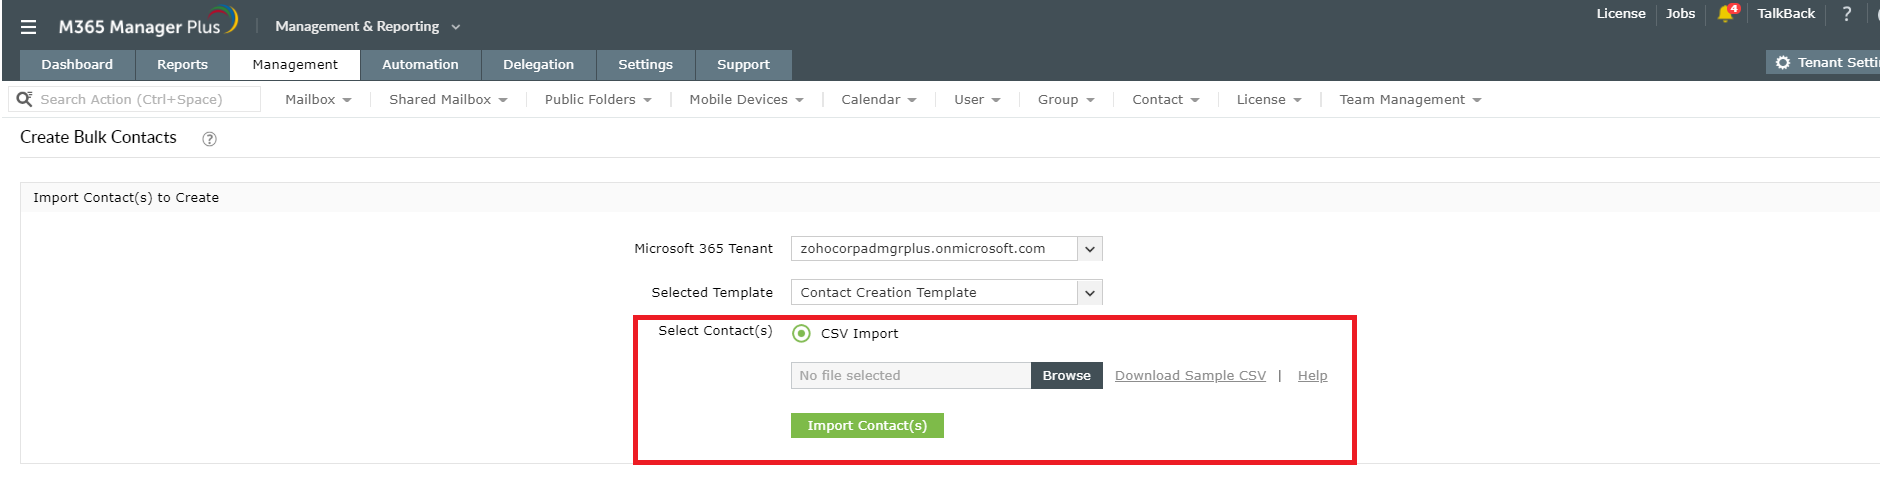Click the Search Action input field

145,100
